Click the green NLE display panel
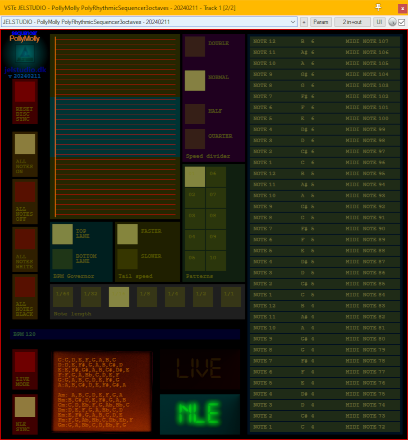 pyautogui.click(x=200, y=414)
